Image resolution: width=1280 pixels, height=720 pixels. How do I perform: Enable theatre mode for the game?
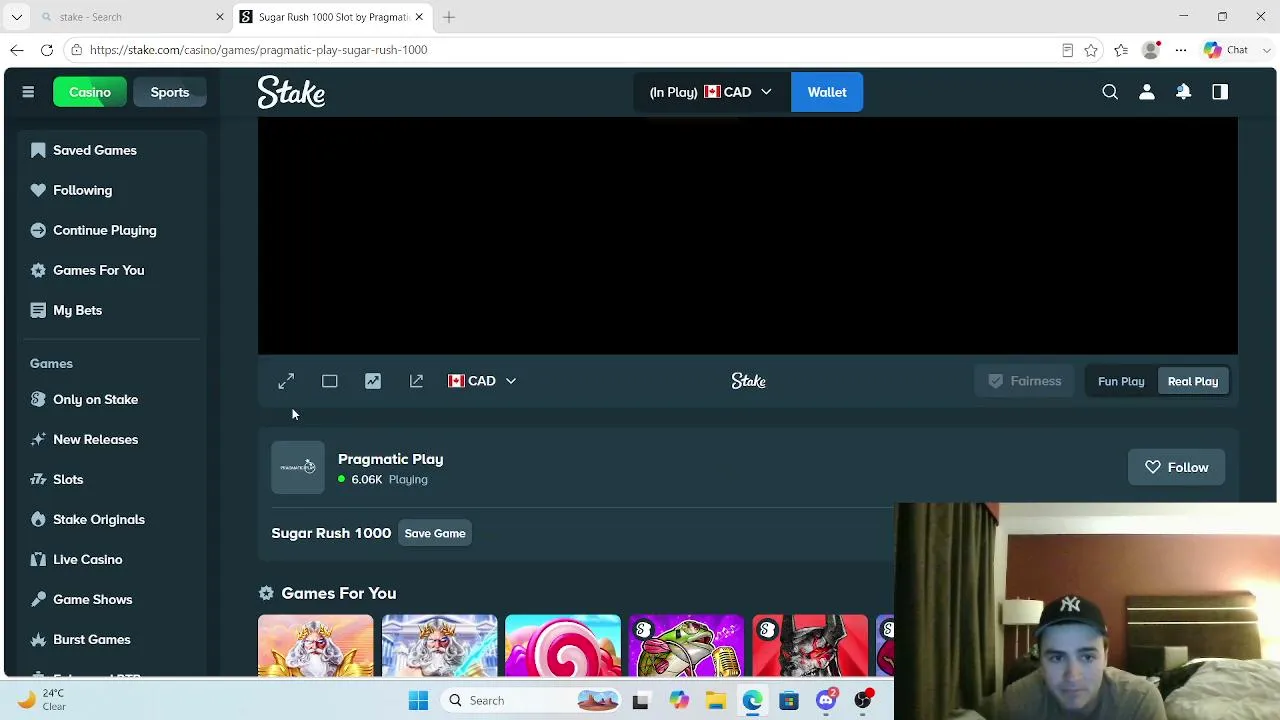330,381
